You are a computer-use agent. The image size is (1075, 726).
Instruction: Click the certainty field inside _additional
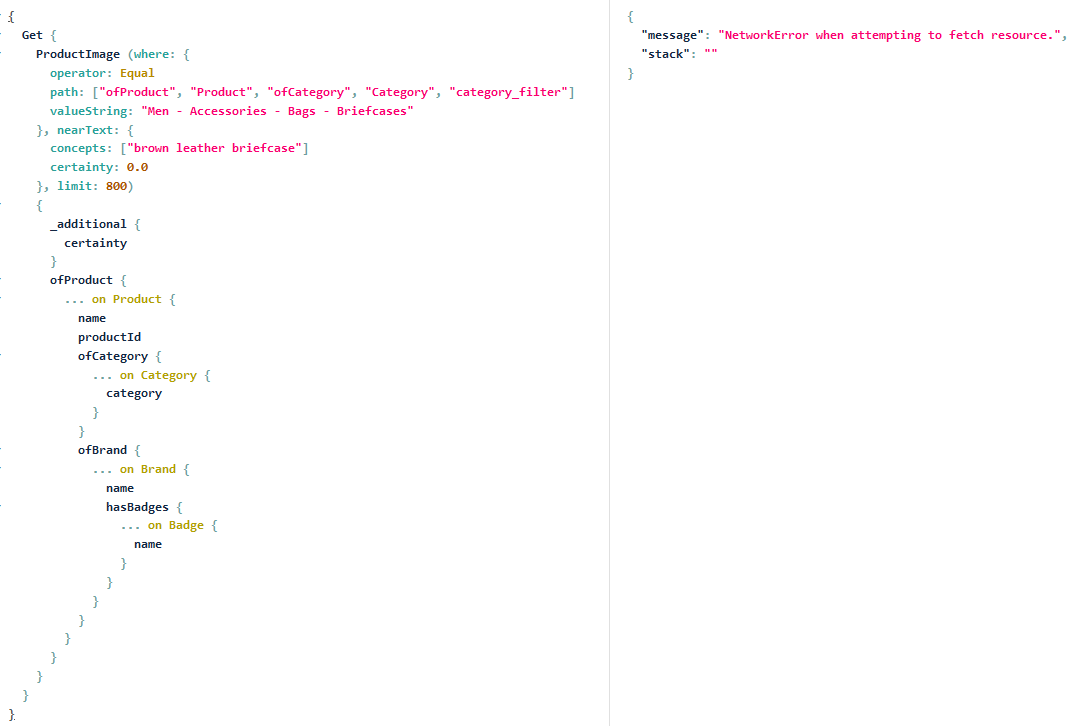[95, 242]
